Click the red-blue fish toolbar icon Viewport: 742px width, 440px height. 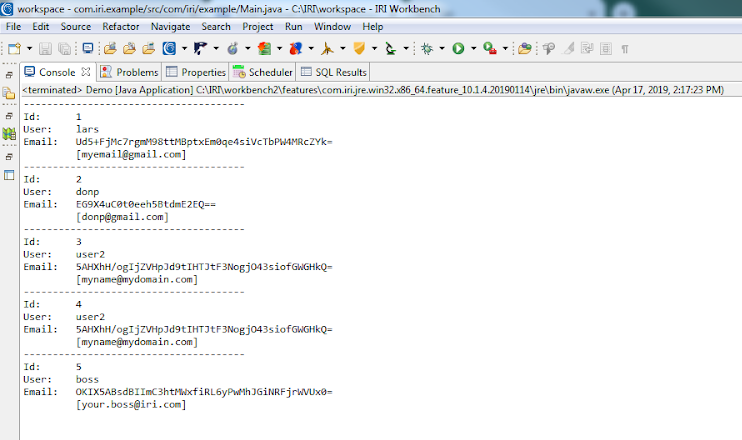click(296, 48)
